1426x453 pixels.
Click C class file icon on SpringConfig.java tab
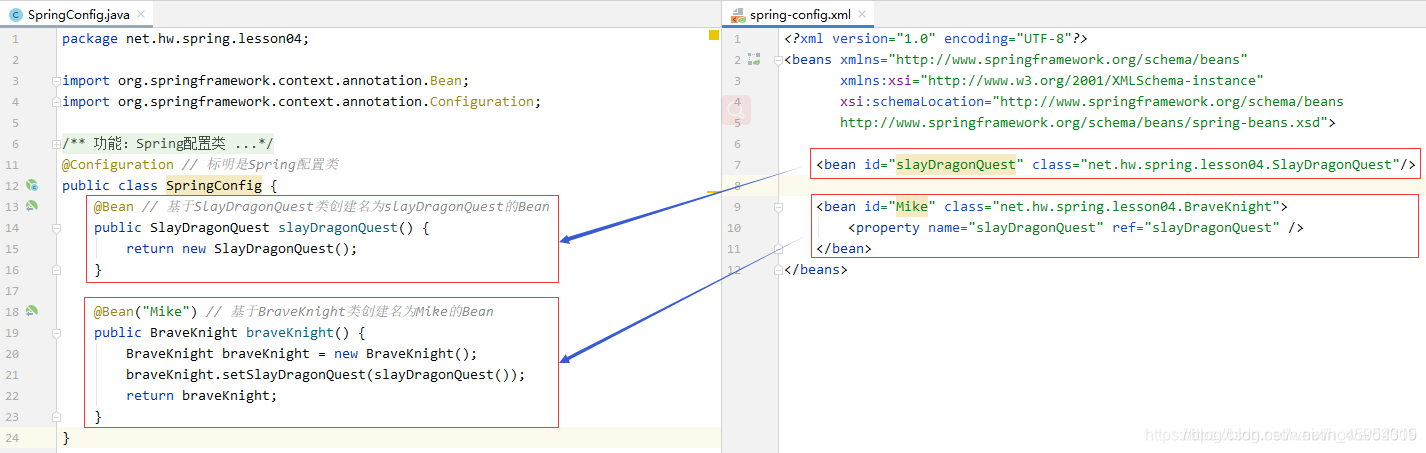[x=16, y=15]
